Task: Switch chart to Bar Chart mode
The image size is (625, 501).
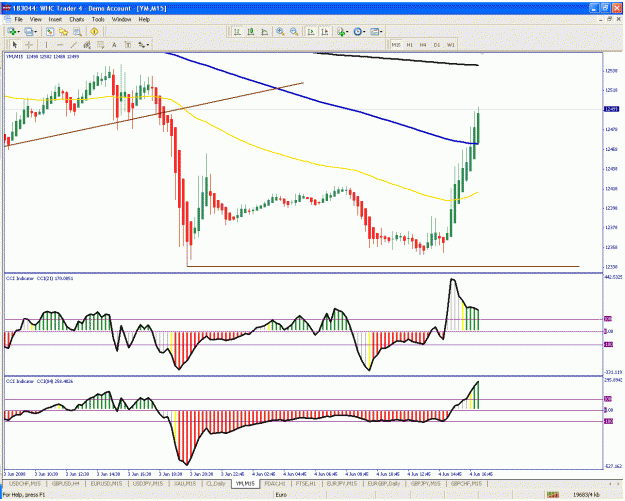Action: point(237,31)
